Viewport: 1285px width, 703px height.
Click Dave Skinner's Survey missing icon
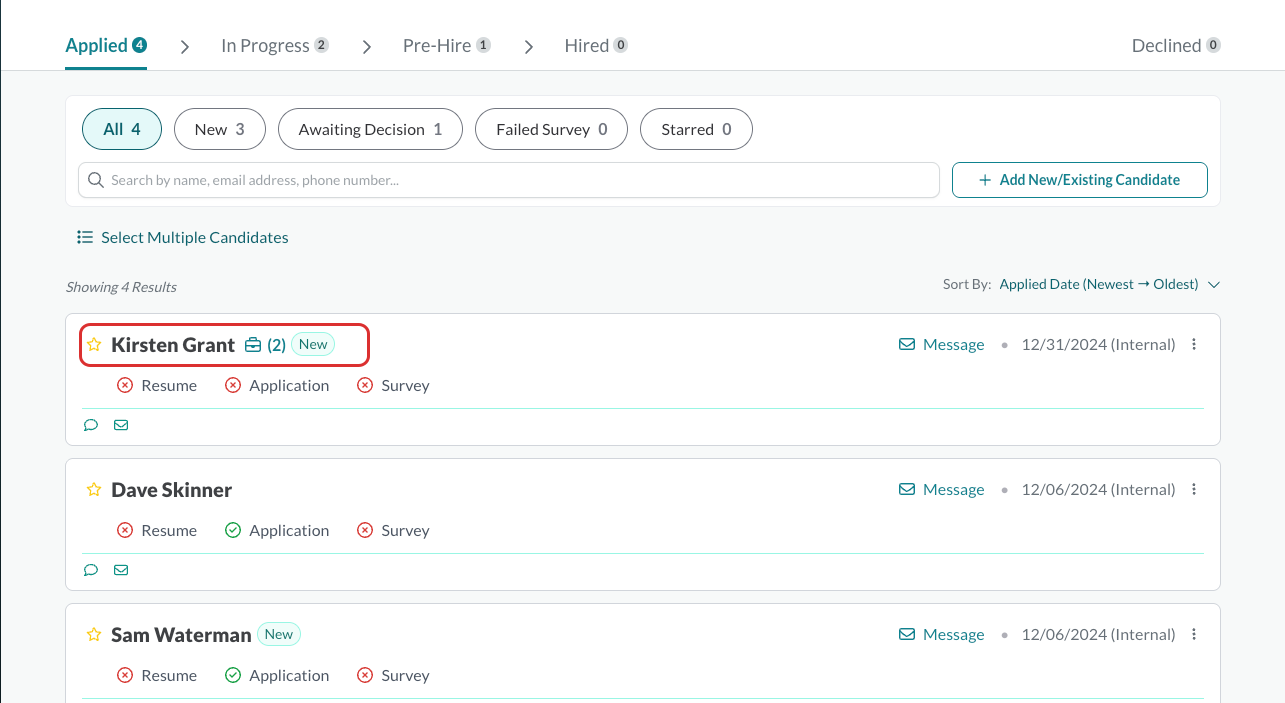coord(365,531)
